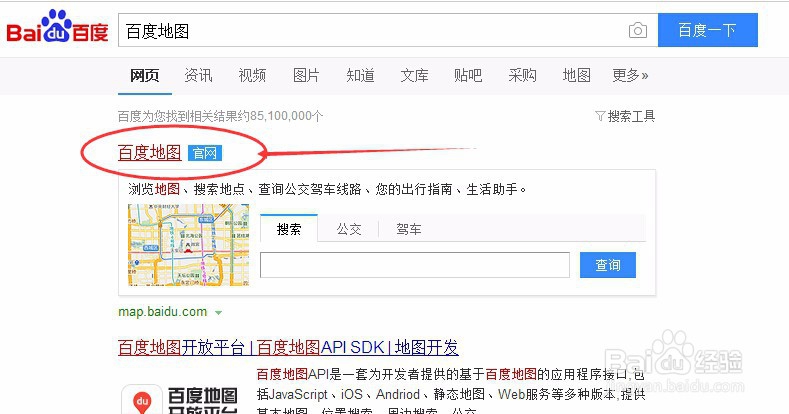Switch to the 资讯 tab

pyautogui.click(x=198, y=75)
